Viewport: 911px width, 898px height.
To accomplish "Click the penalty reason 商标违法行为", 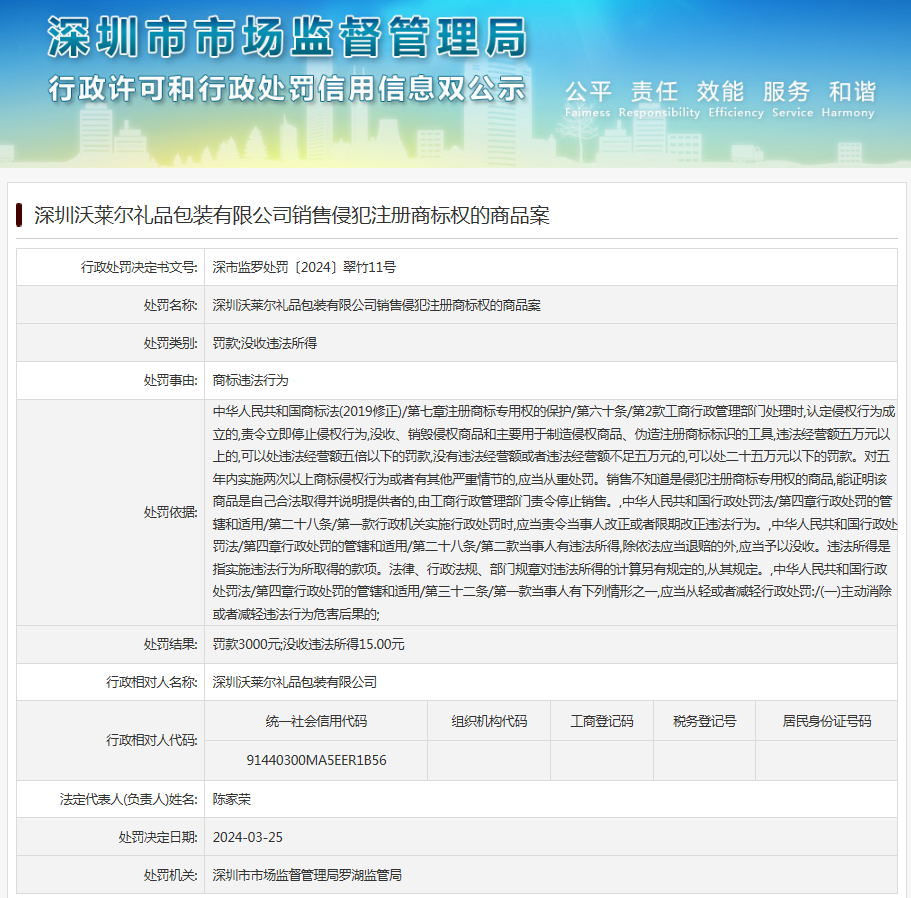I will tap(250, 381).
